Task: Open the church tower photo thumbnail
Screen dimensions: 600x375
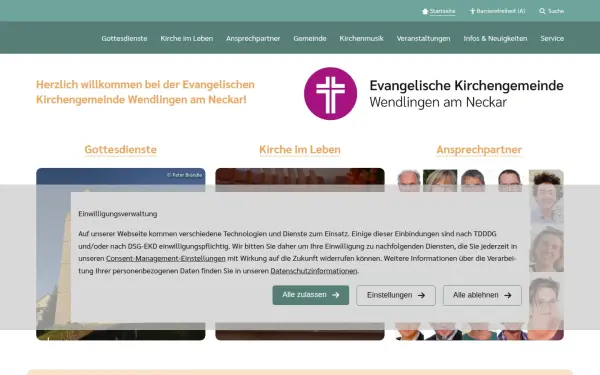Action: tap(121, 254)
